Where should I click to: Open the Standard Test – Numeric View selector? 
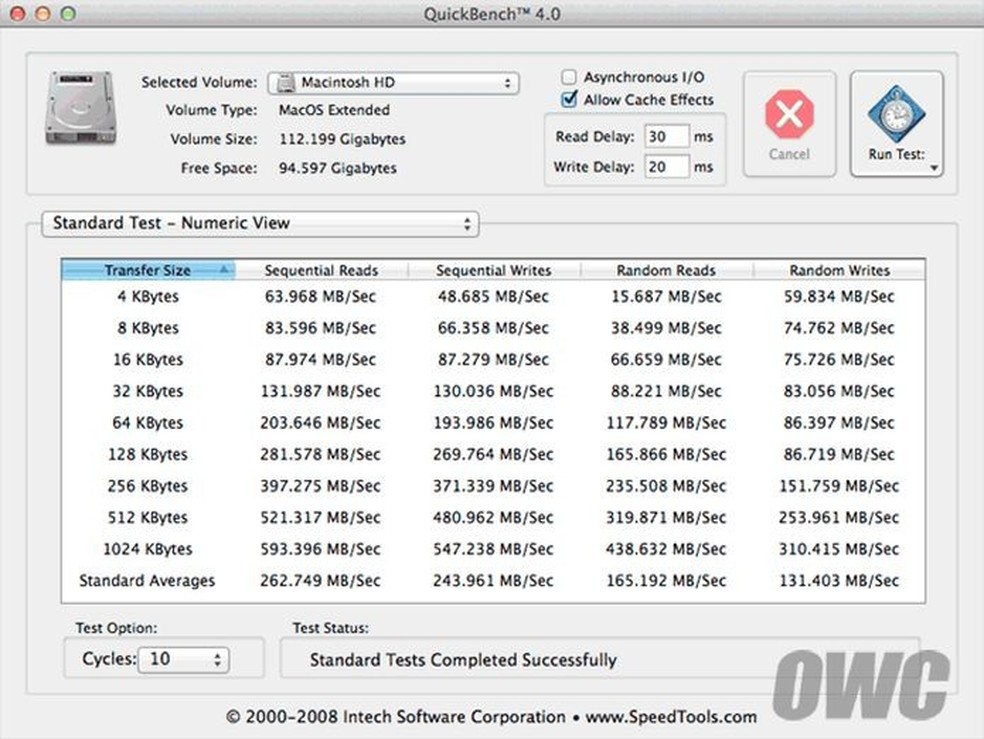tap(259, 224)
